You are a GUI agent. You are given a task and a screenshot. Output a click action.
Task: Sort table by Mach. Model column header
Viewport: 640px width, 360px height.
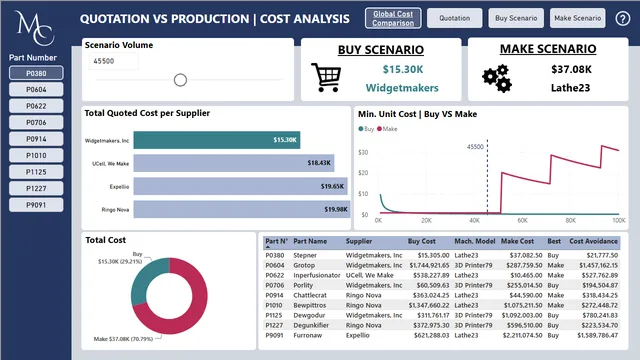475,241
